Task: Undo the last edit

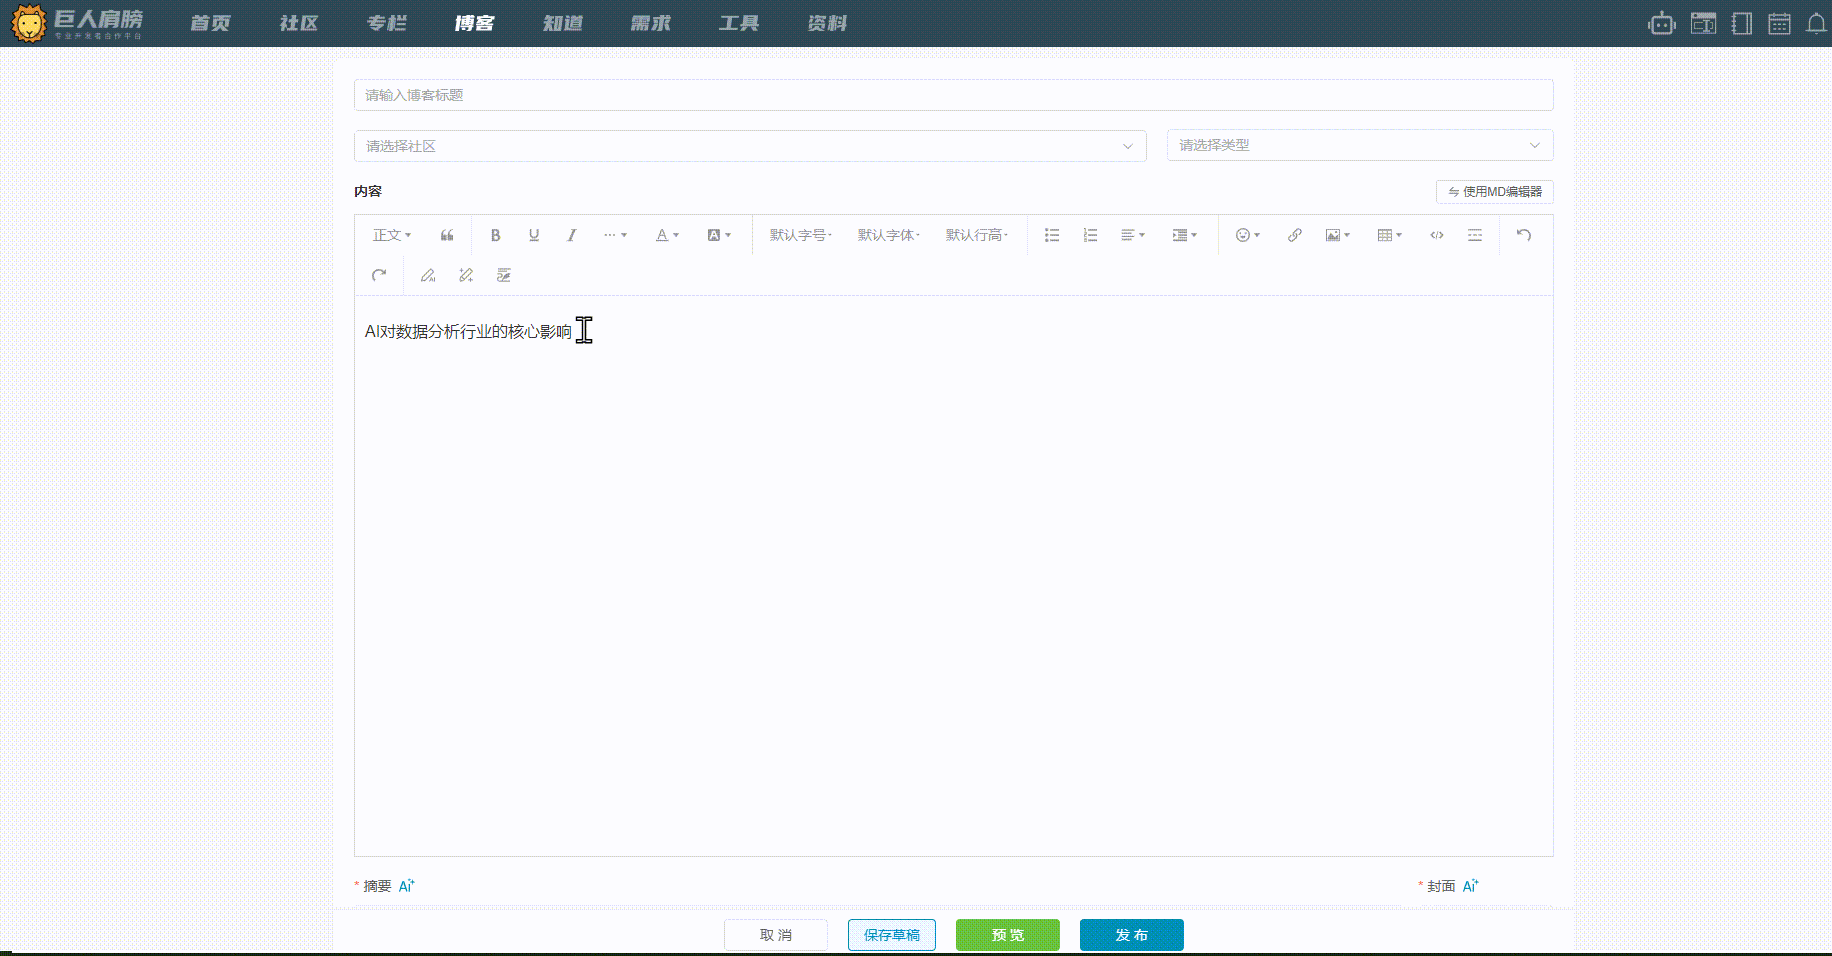Action: (1524, 235)
